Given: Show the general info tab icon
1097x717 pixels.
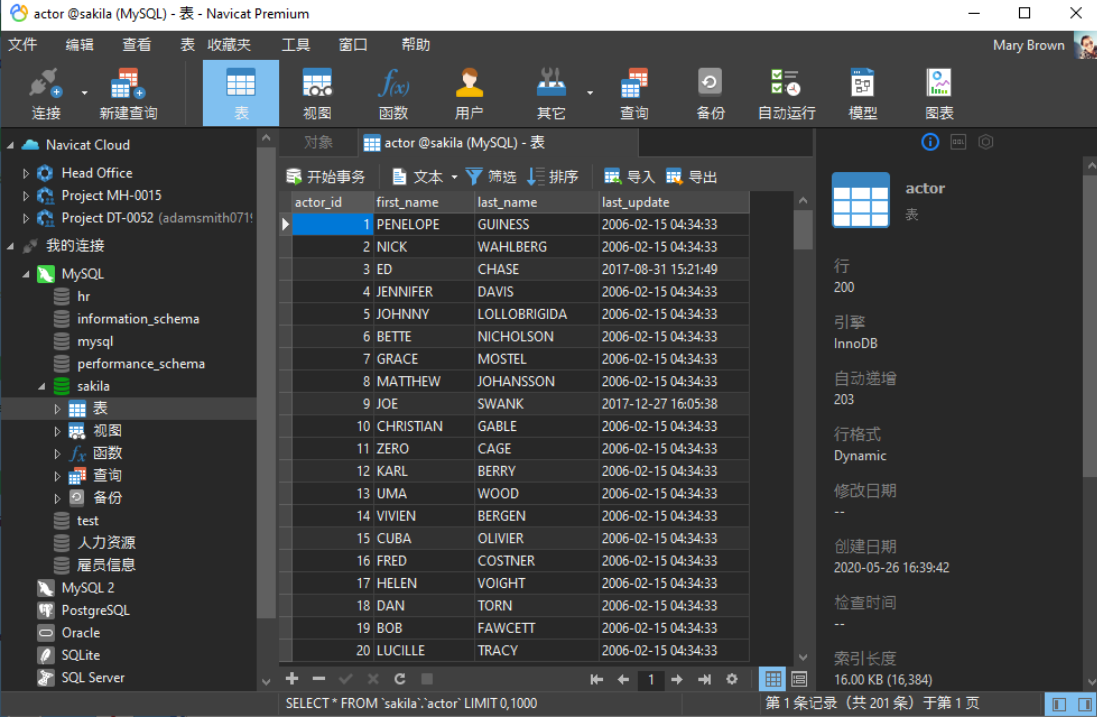Looking at the screenshot, I should pyautogui.click(x=930, y=142).
